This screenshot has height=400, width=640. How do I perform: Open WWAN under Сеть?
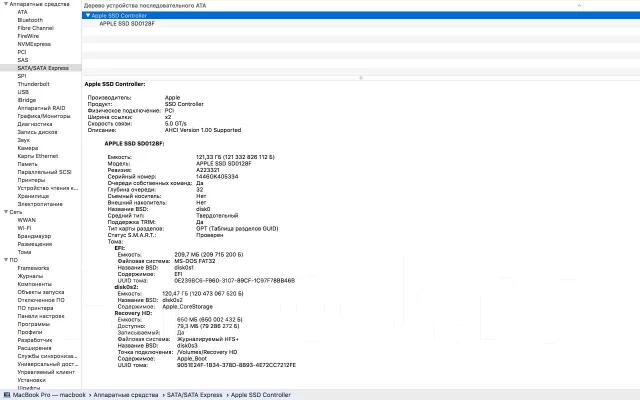pos(27,220)
